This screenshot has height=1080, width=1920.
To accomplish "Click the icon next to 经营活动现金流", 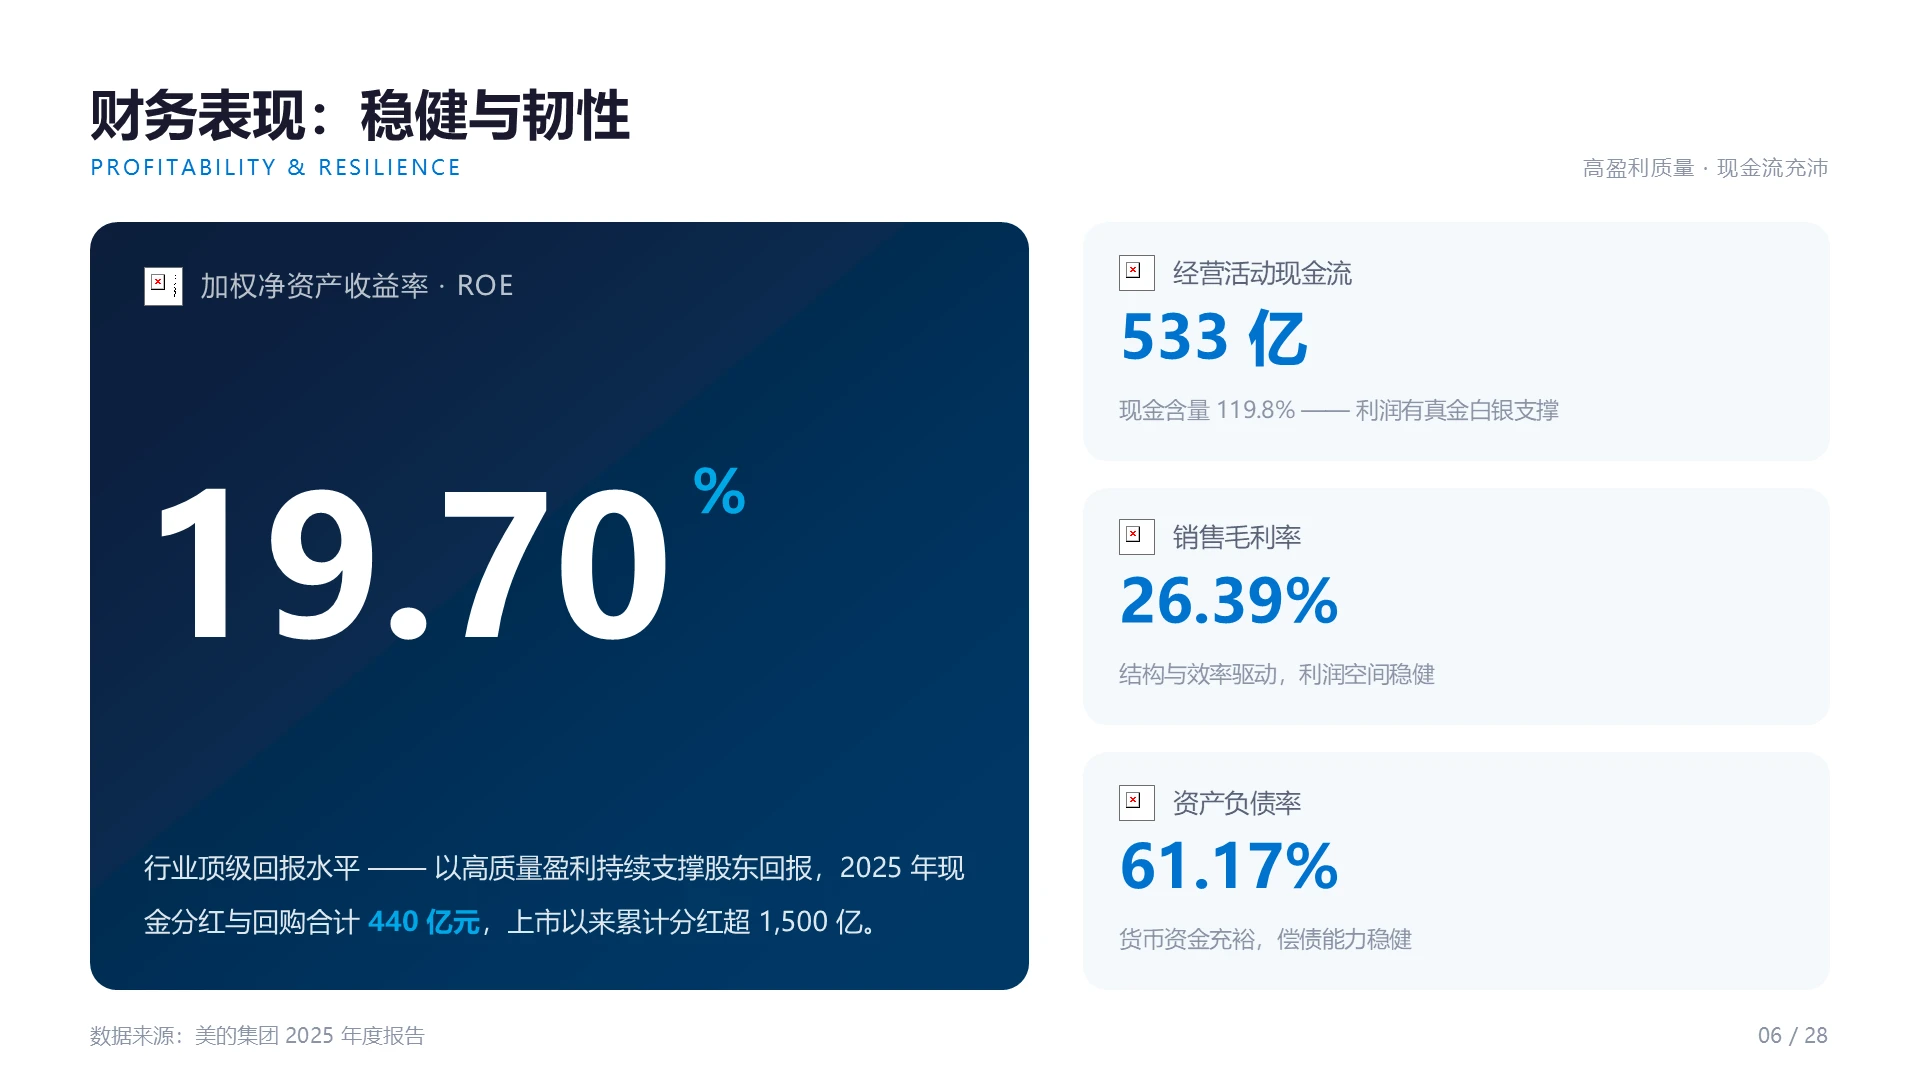I will [1137, 273].
